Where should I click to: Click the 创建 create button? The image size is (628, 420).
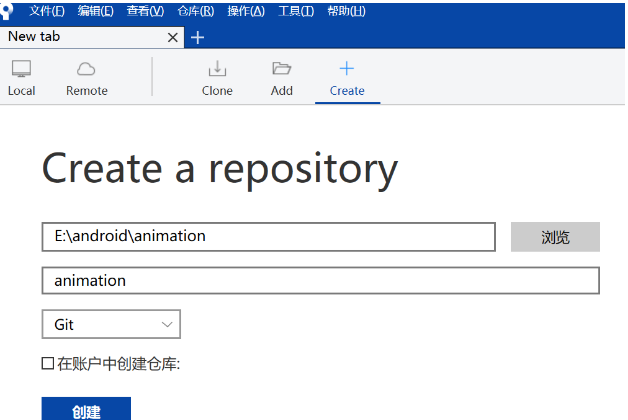[x=86, y=409]
